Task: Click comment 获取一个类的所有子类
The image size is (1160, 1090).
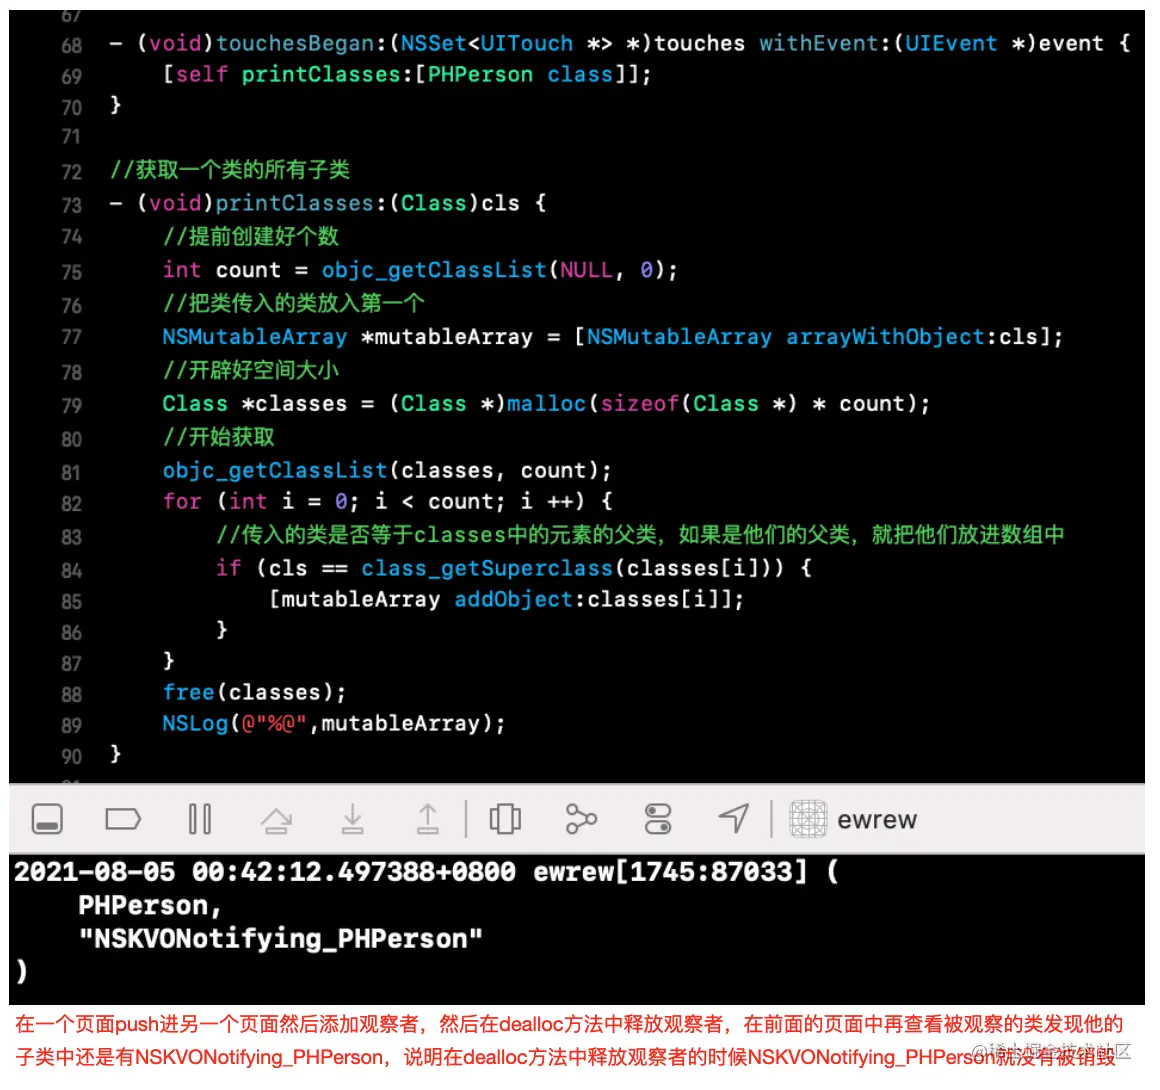Action: [229, 169]
